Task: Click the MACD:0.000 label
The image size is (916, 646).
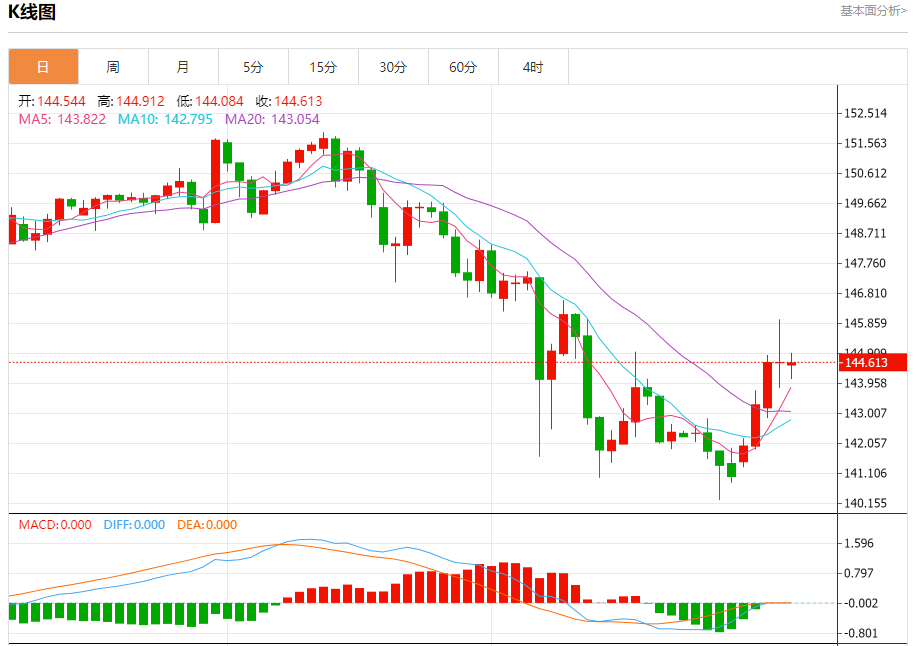Action: pyautogui.click(x=55, y=525)
